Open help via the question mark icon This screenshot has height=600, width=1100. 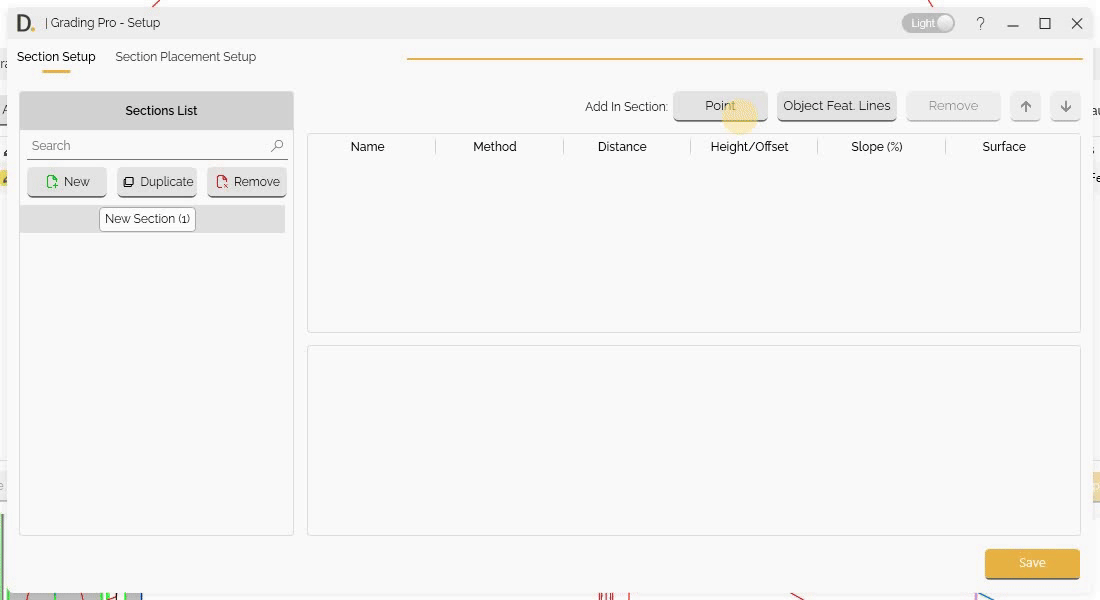980,23
